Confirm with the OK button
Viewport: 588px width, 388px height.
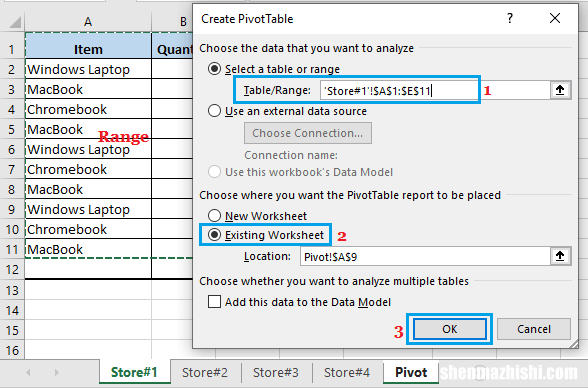pos(450,329)
